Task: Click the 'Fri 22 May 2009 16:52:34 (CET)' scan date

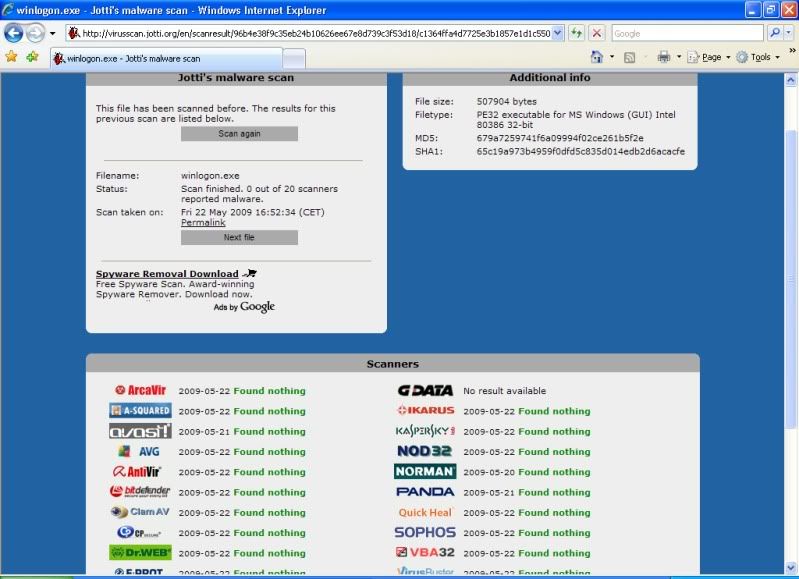Action: pos(253,213)
